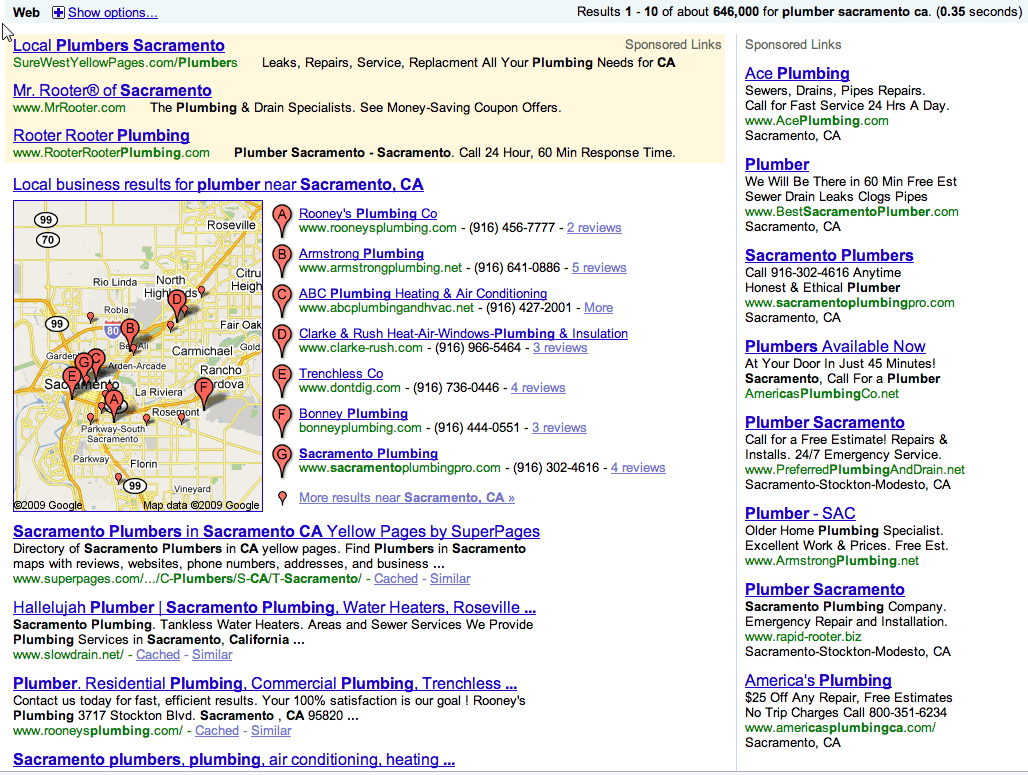Screen dimensions: 1028x775
Task: Open Cached copy of the superpages.com result
Action: pos(395,578)
